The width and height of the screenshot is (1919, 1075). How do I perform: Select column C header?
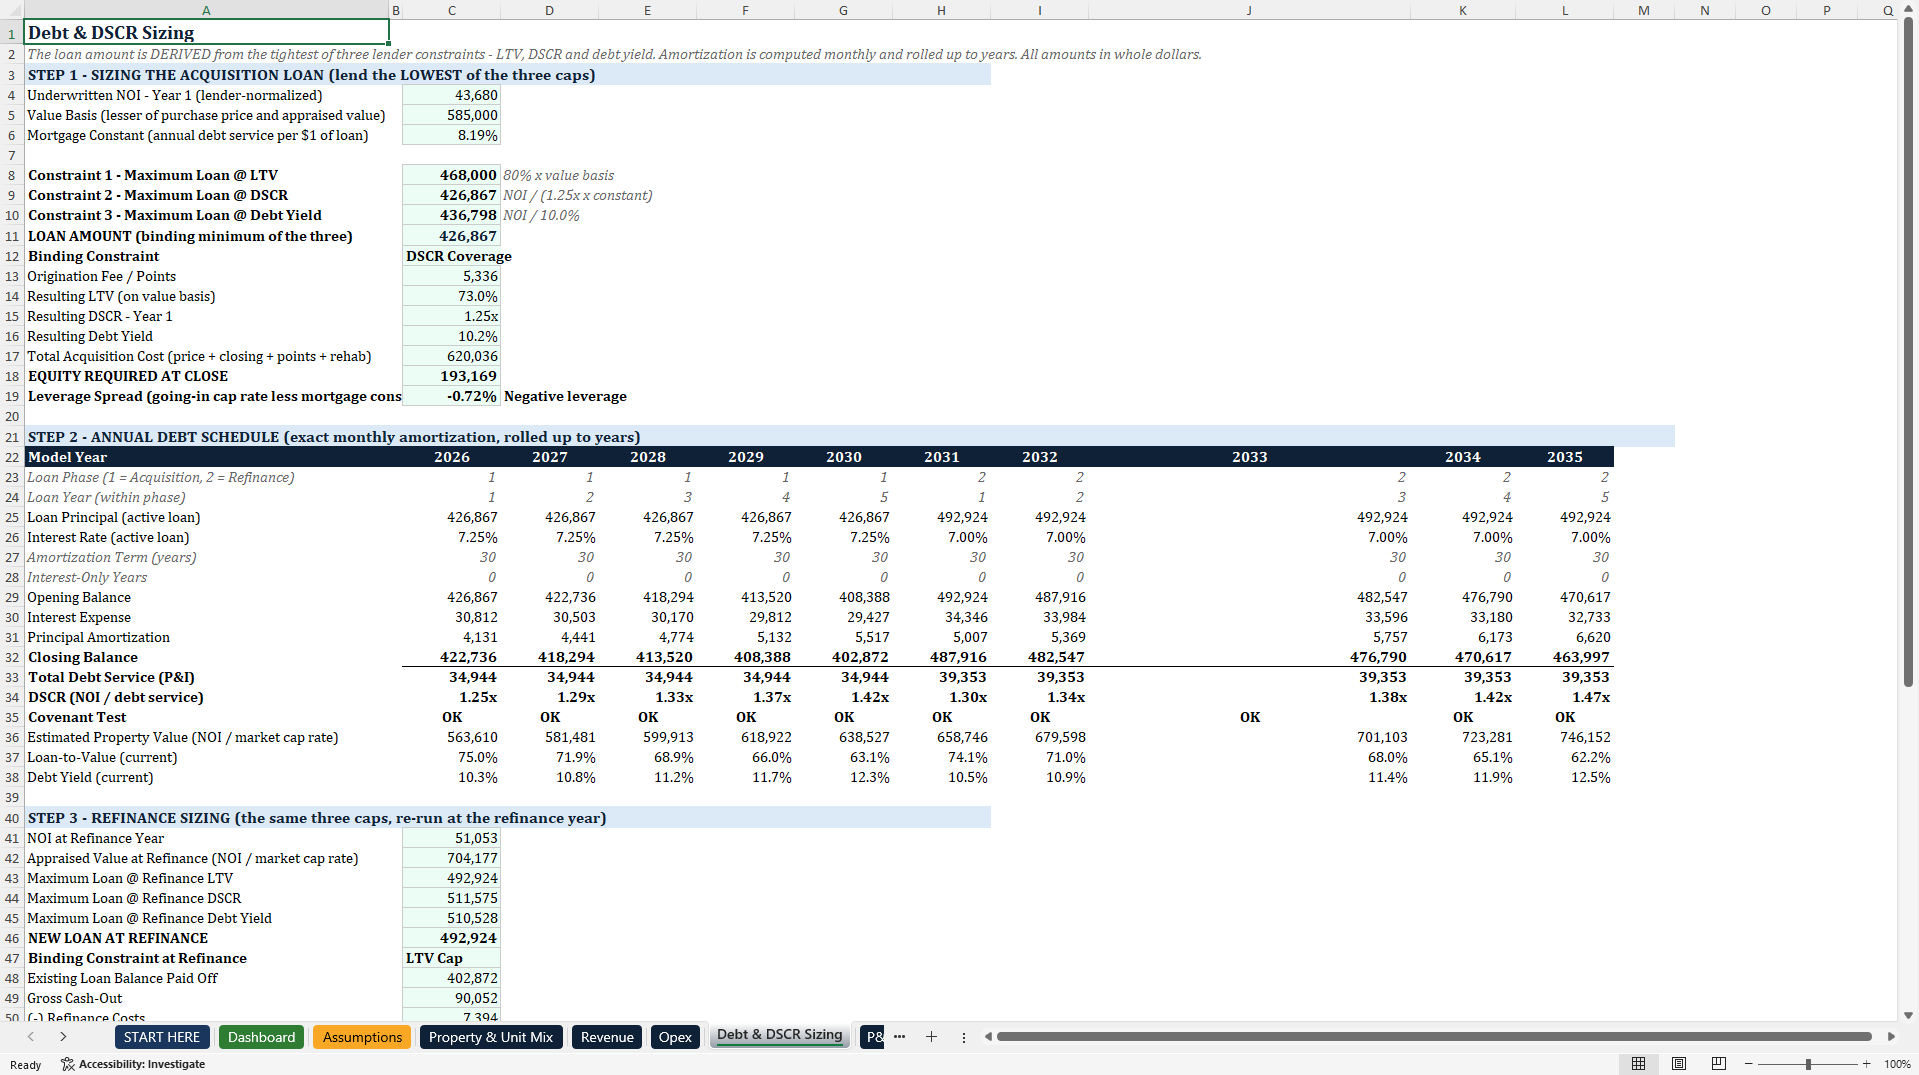point(452,10)
